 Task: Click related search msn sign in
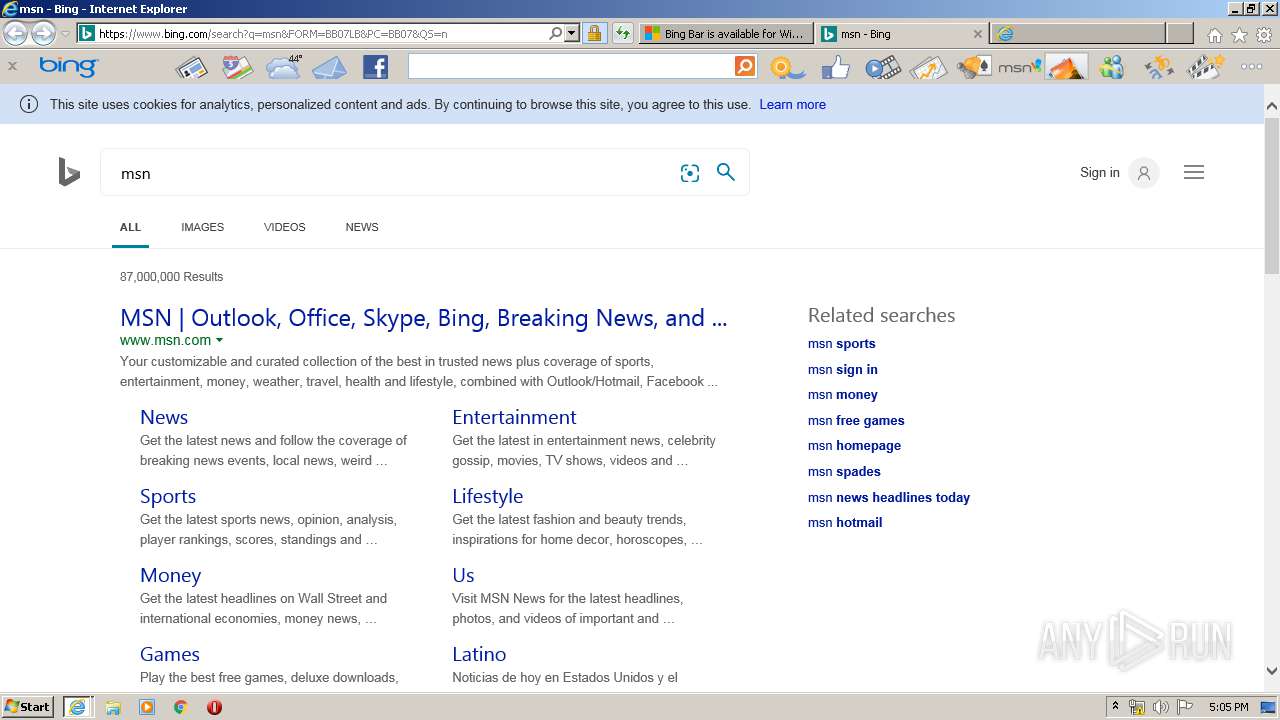click(843, 369)
